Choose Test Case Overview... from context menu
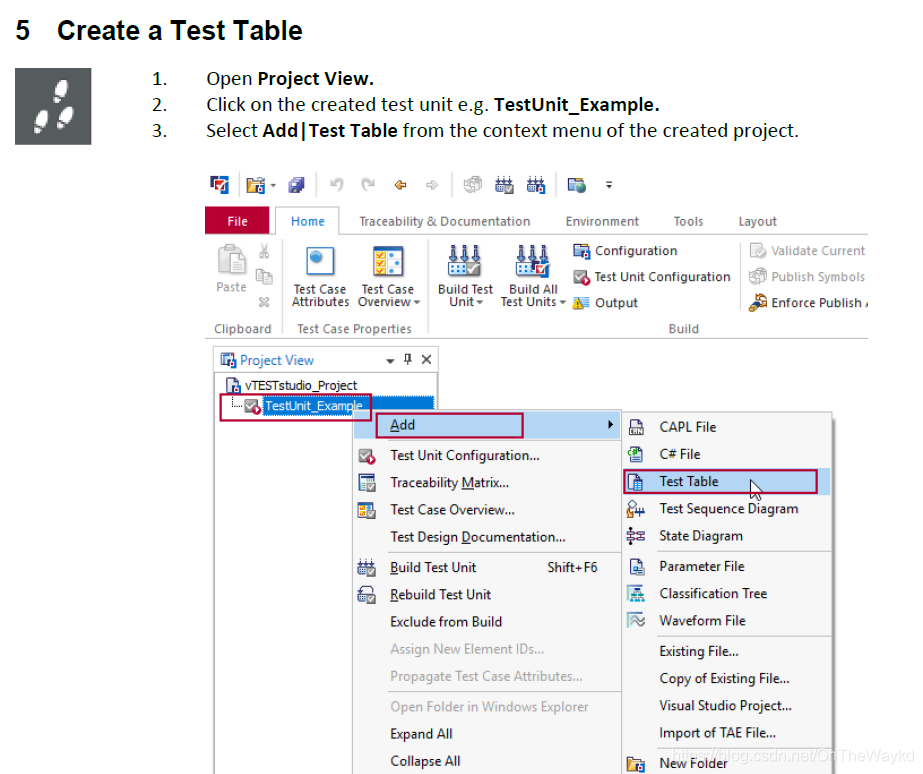Image resolution: width=923 pixels, height=774 pixels. click(x=452, y=510)
